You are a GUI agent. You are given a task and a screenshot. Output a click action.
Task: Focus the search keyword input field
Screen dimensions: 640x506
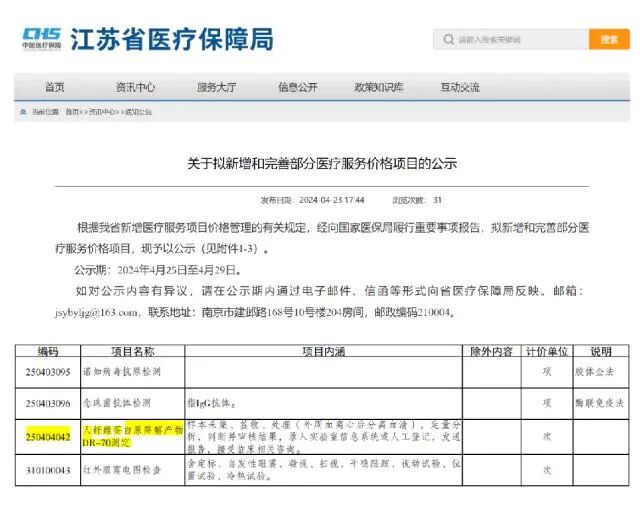[x=511, y=40]
